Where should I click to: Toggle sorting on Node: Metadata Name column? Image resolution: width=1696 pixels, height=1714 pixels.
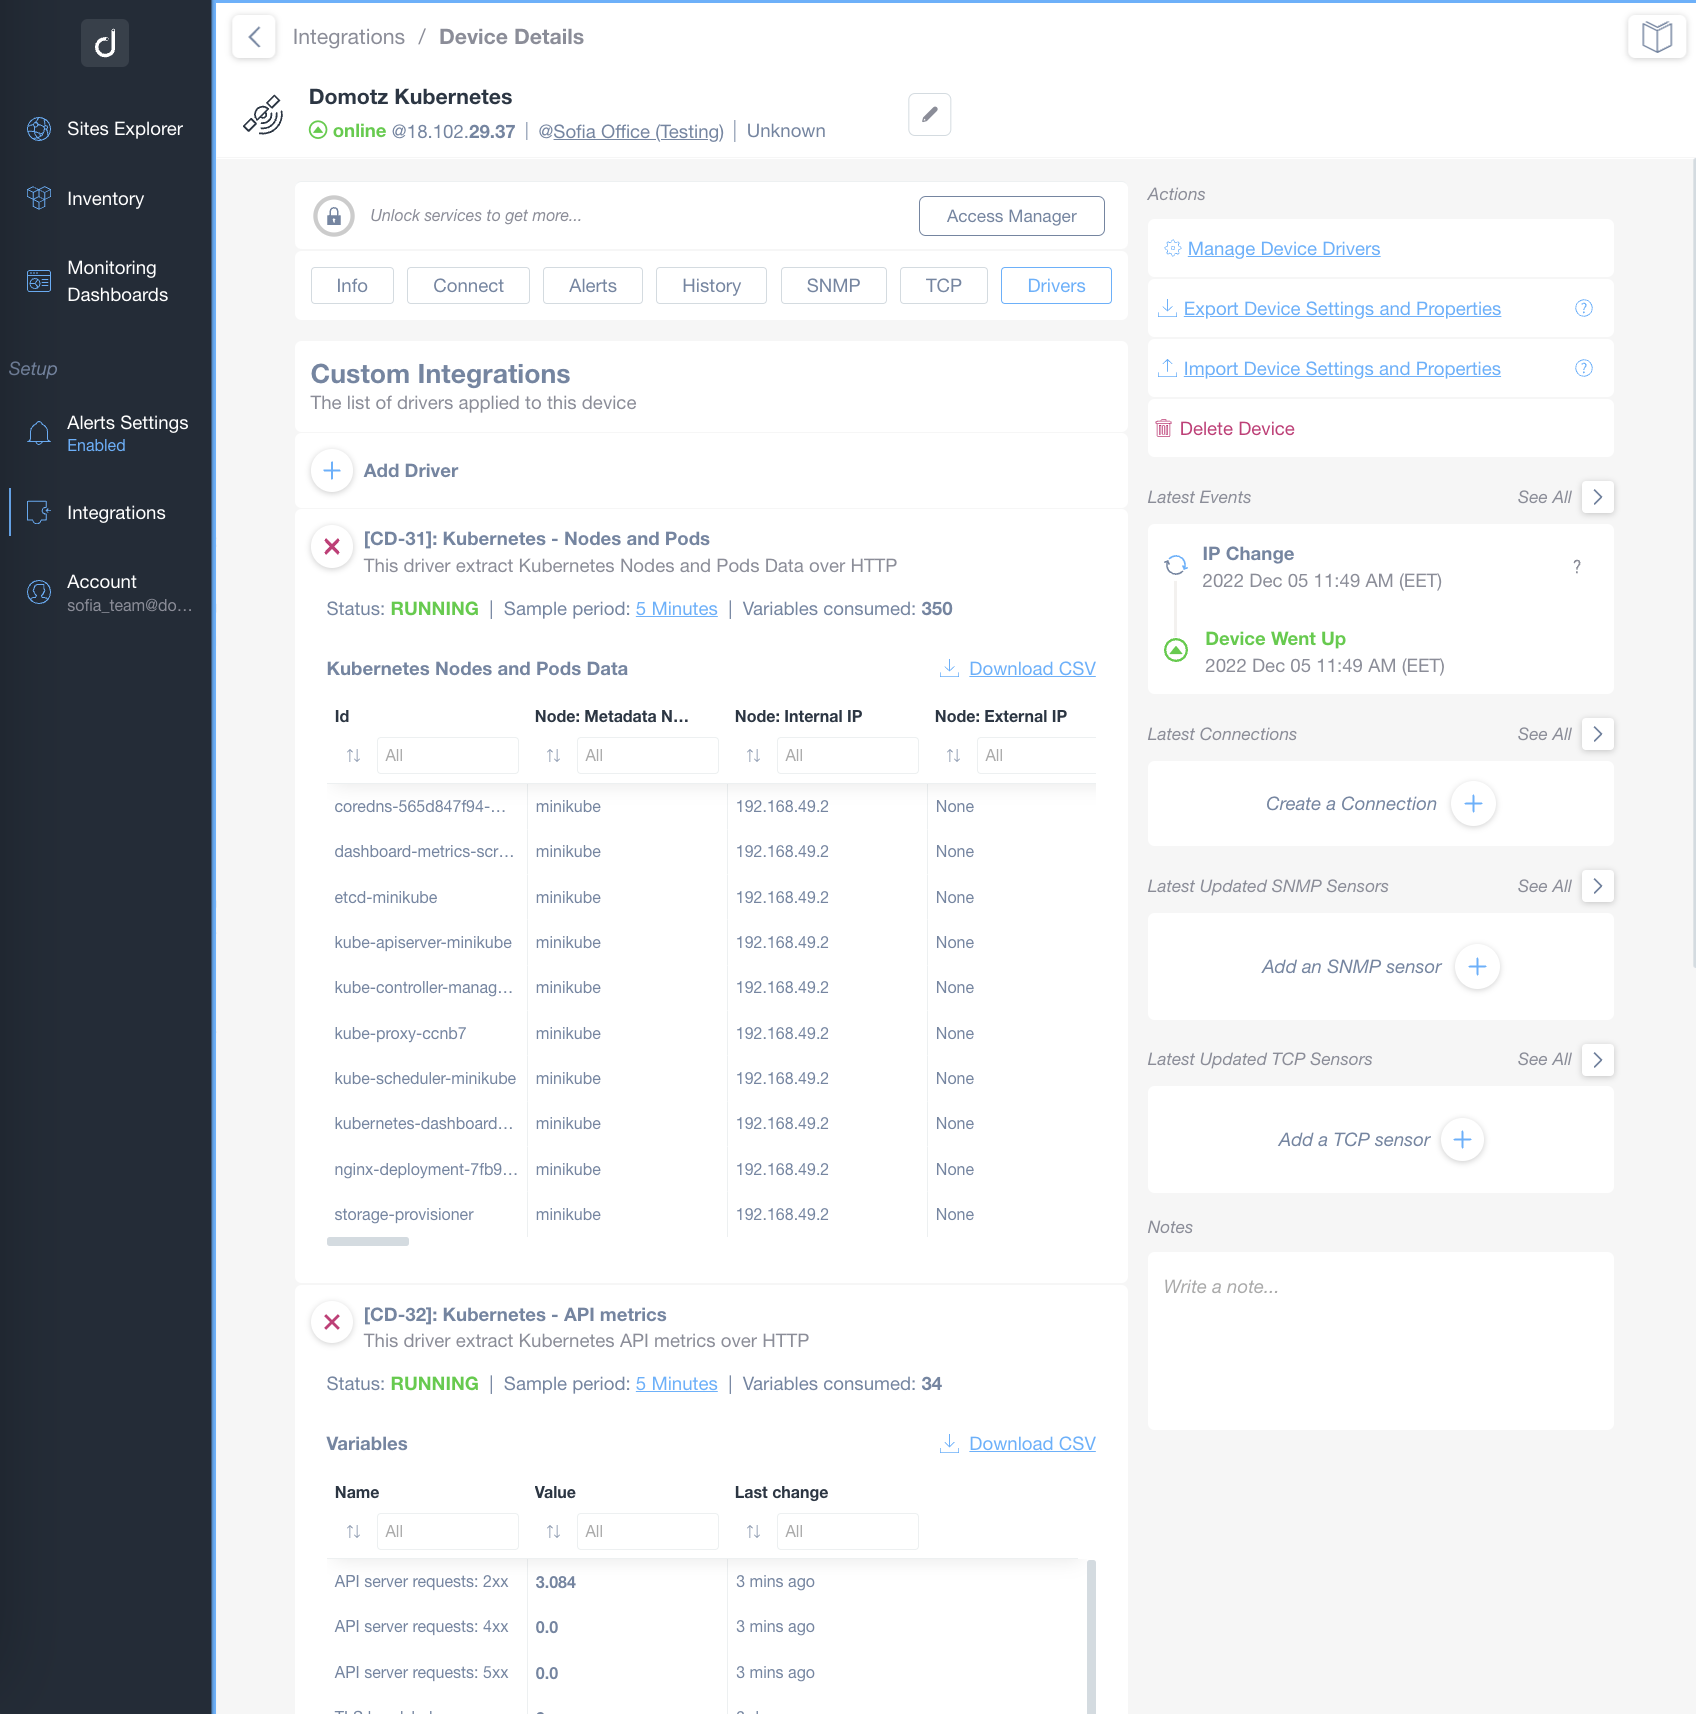click(552, 755)
